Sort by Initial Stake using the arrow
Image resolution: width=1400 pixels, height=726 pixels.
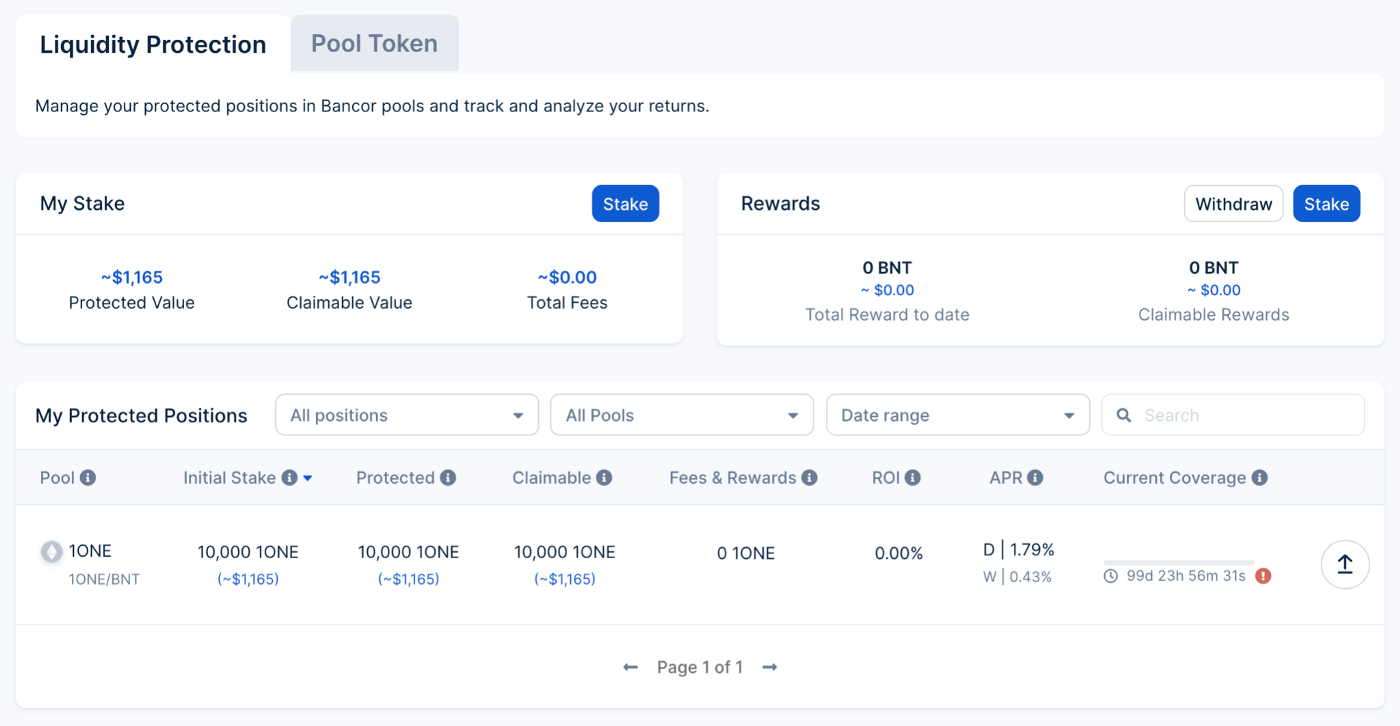tap(308, 479)
